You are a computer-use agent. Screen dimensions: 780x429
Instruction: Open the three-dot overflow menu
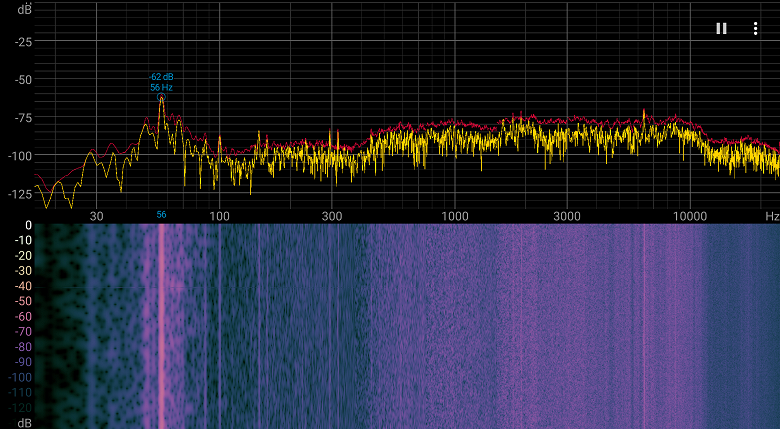click(x=755, y=28)
